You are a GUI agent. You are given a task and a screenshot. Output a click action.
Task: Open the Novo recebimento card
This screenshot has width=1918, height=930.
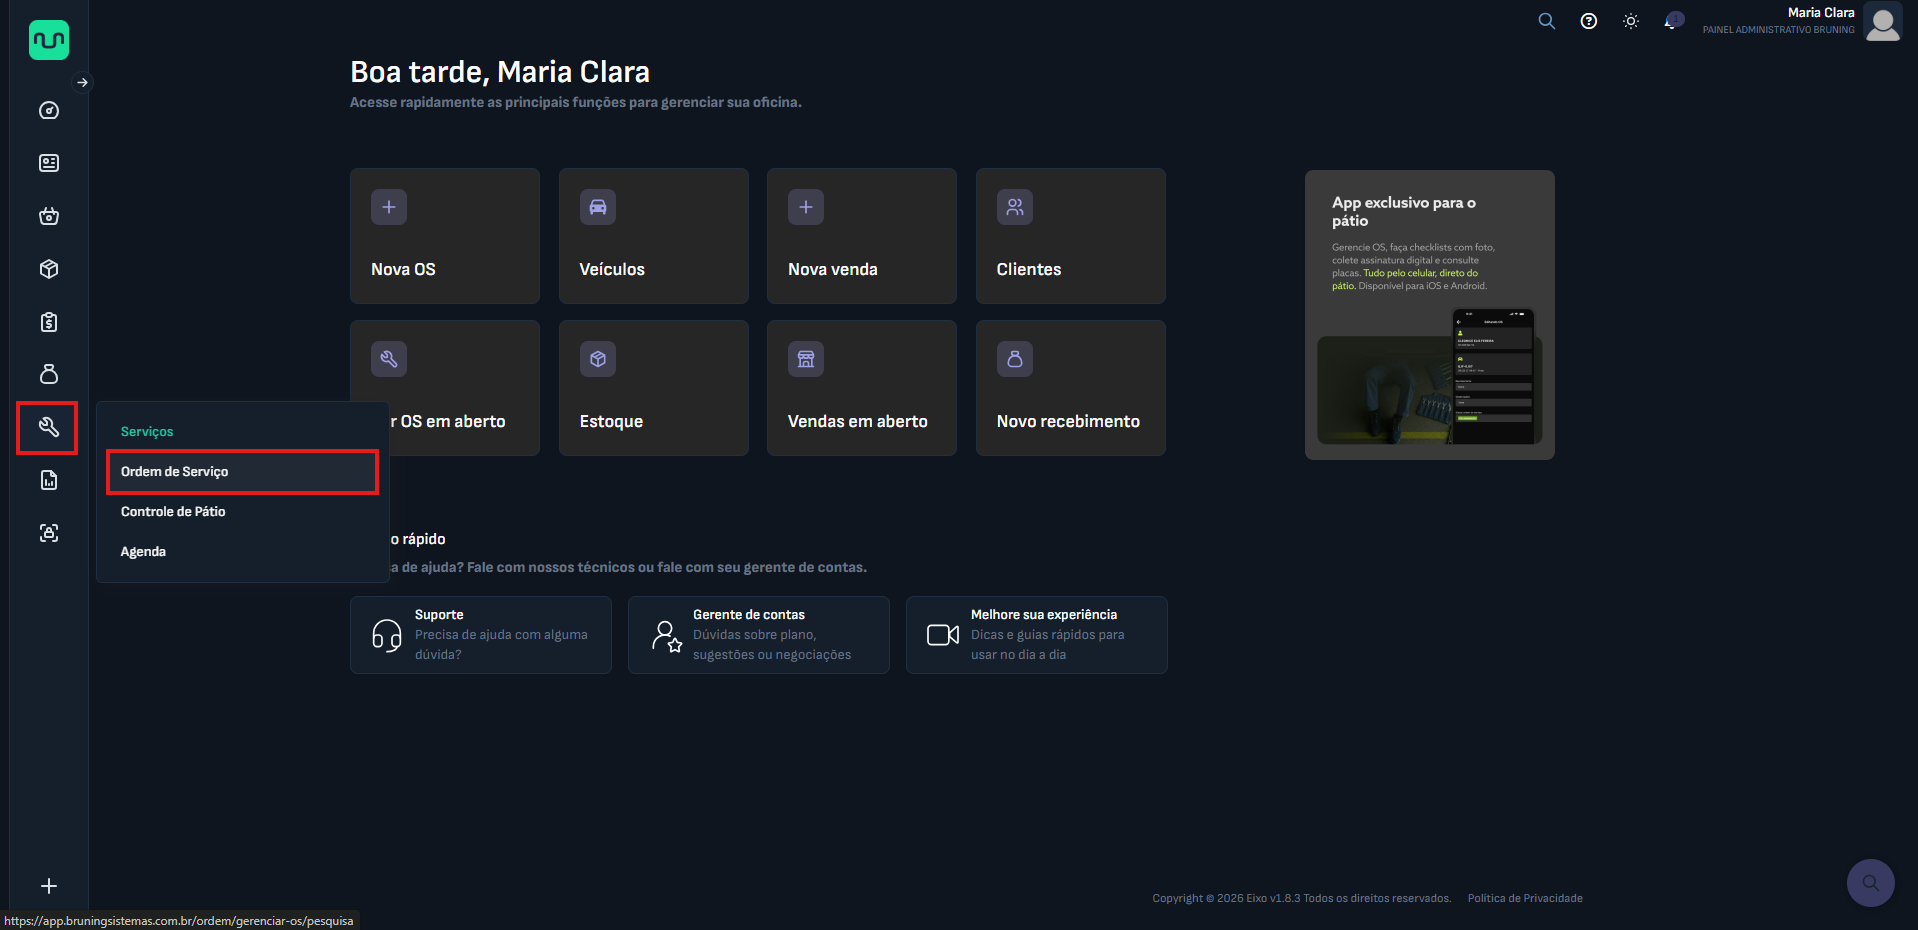click(1071, 388)
